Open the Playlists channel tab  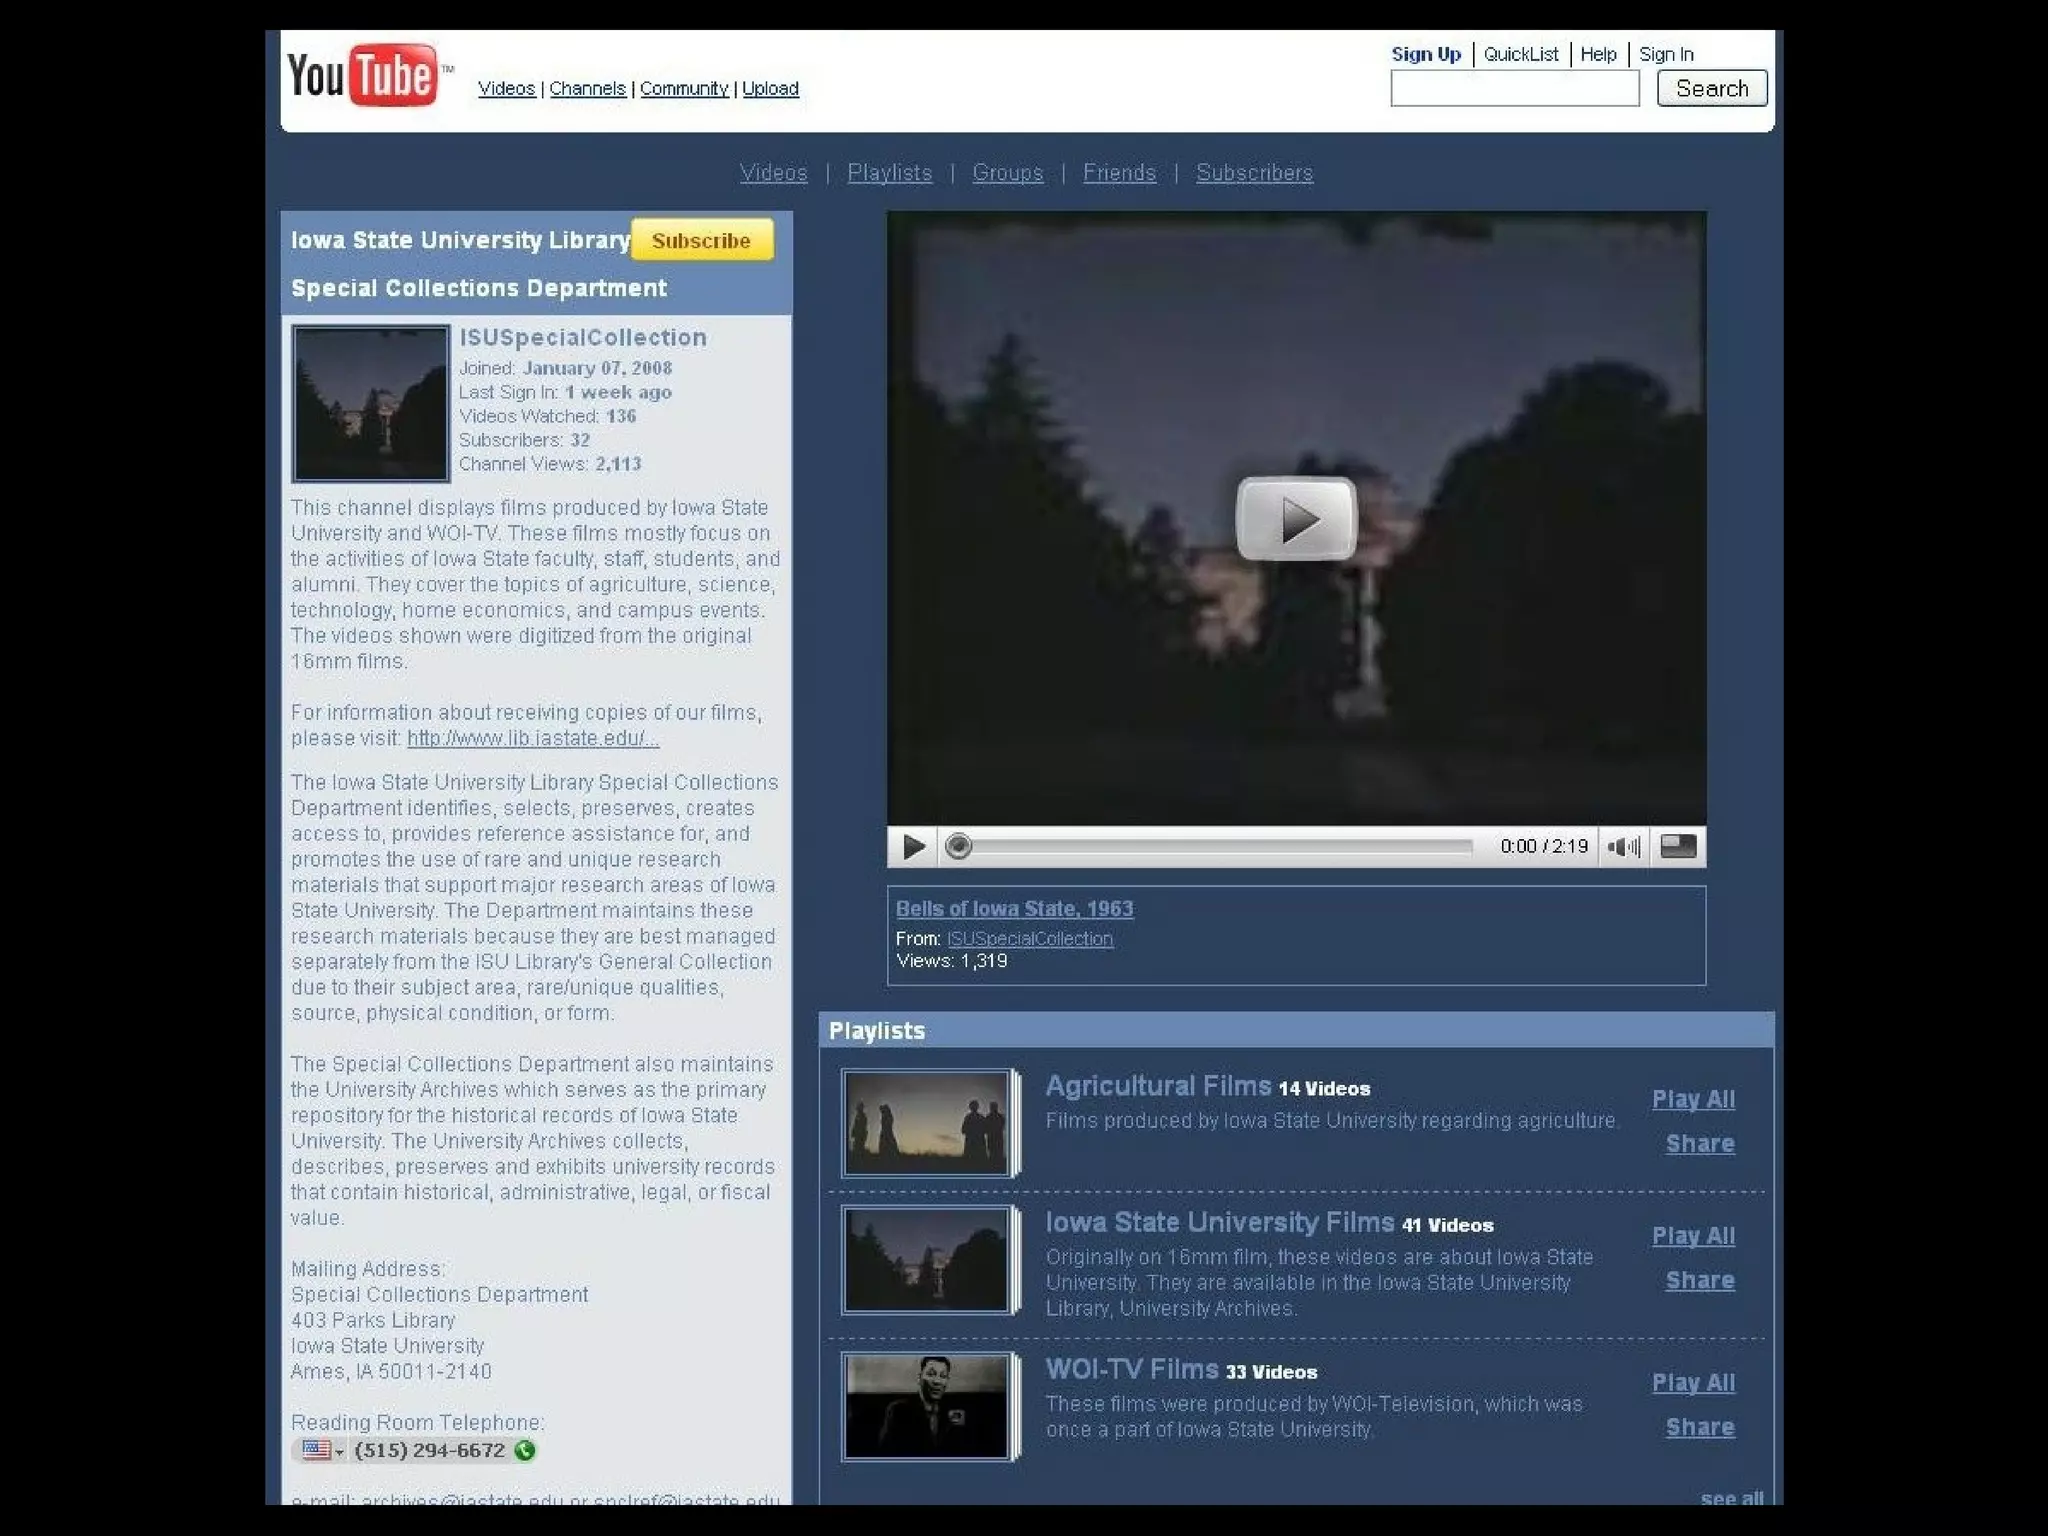889,173
